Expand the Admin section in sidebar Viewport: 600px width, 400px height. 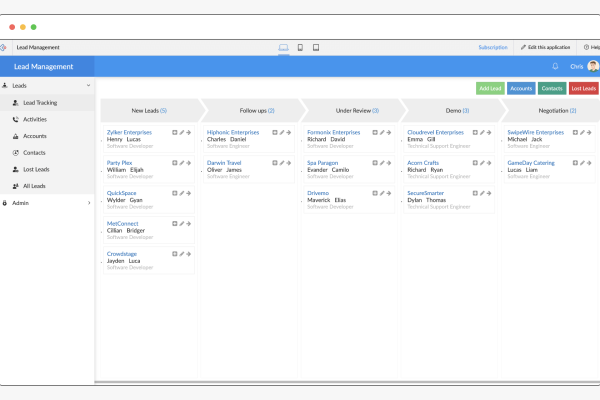tap(88, 202)
